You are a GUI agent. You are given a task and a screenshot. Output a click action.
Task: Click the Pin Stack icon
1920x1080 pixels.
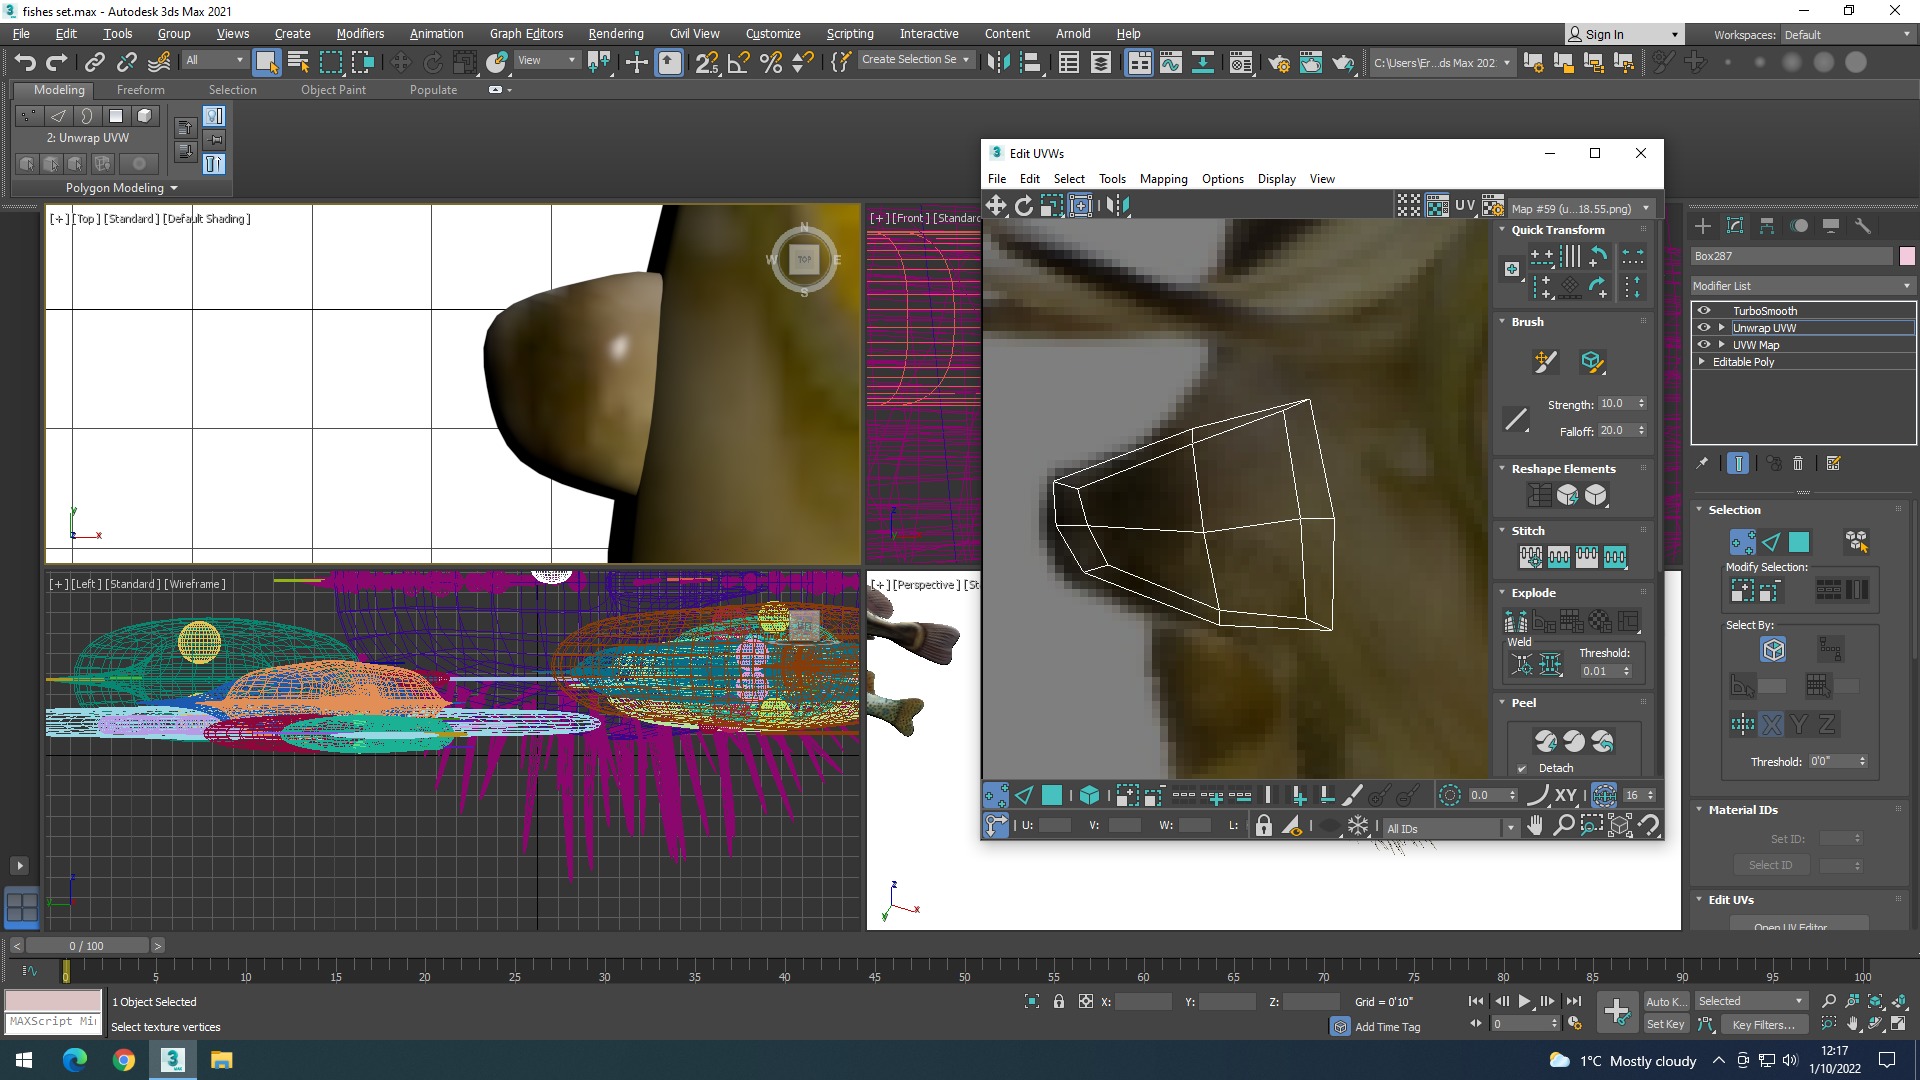[x=1702, y=463]
